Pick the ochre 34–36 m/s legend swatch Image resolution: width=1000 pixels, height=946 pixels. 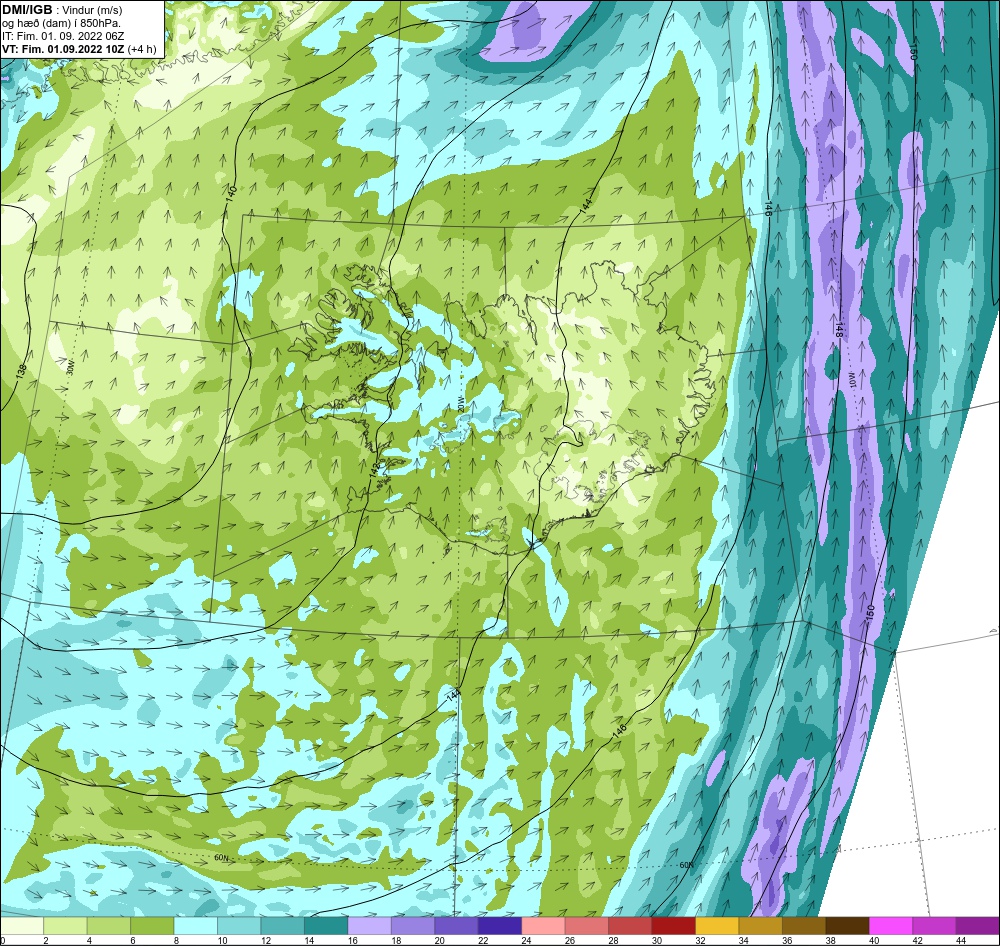[760, 926]
